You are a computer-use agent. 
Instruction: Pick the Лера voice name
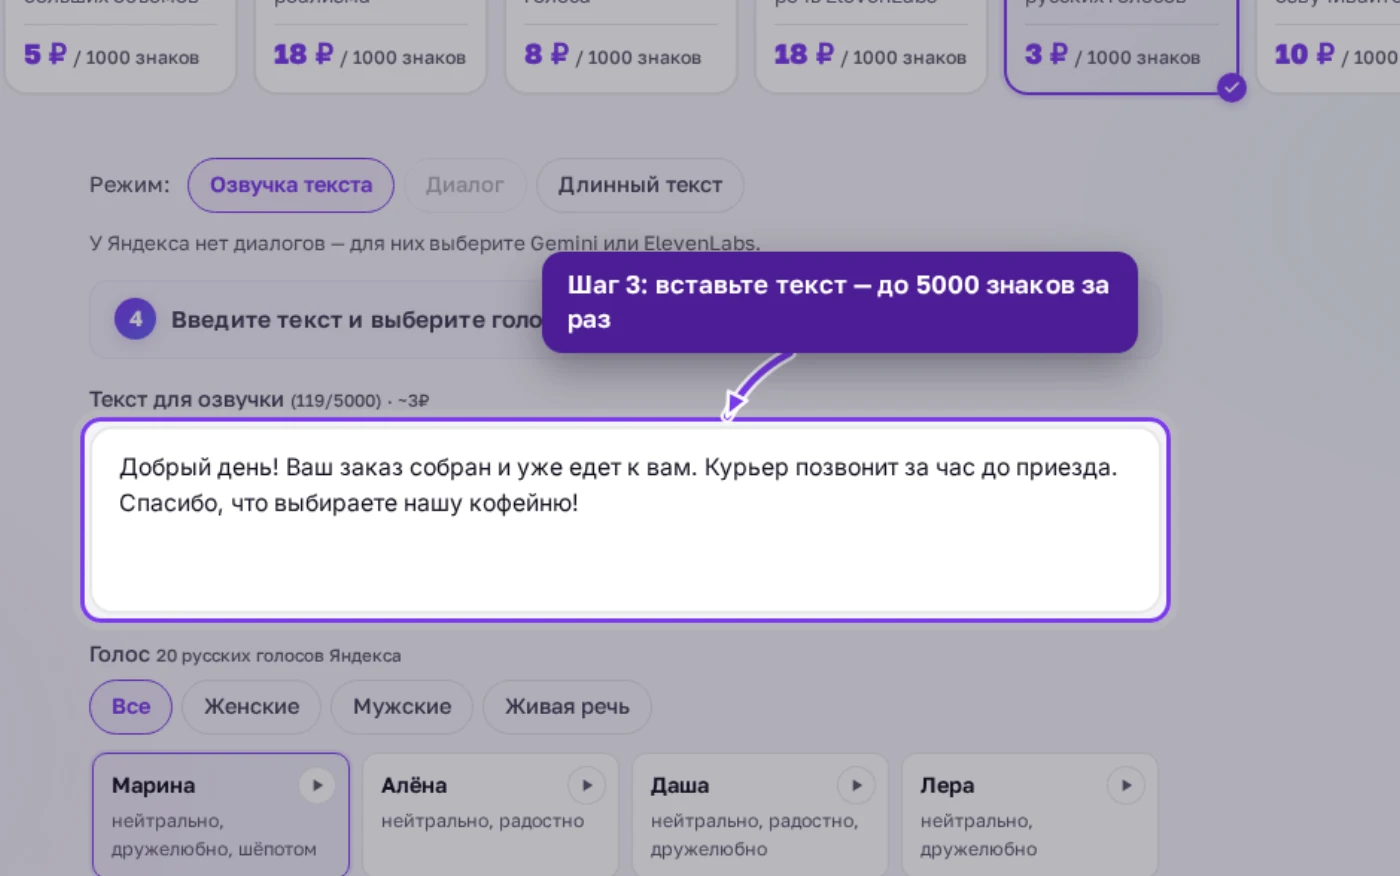[947, 786]
